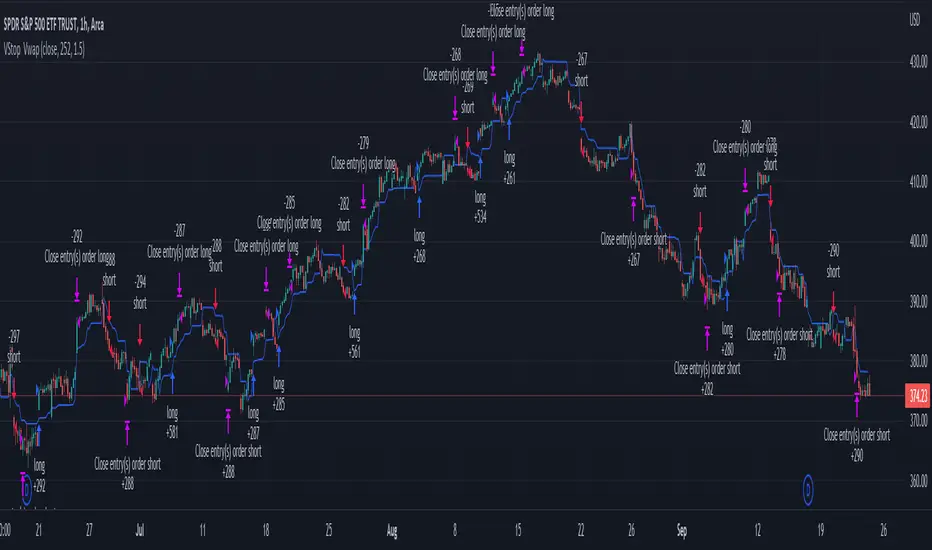Click the 430.00 price axis label
The image size is (932, 550).
(x=918, y=62)
